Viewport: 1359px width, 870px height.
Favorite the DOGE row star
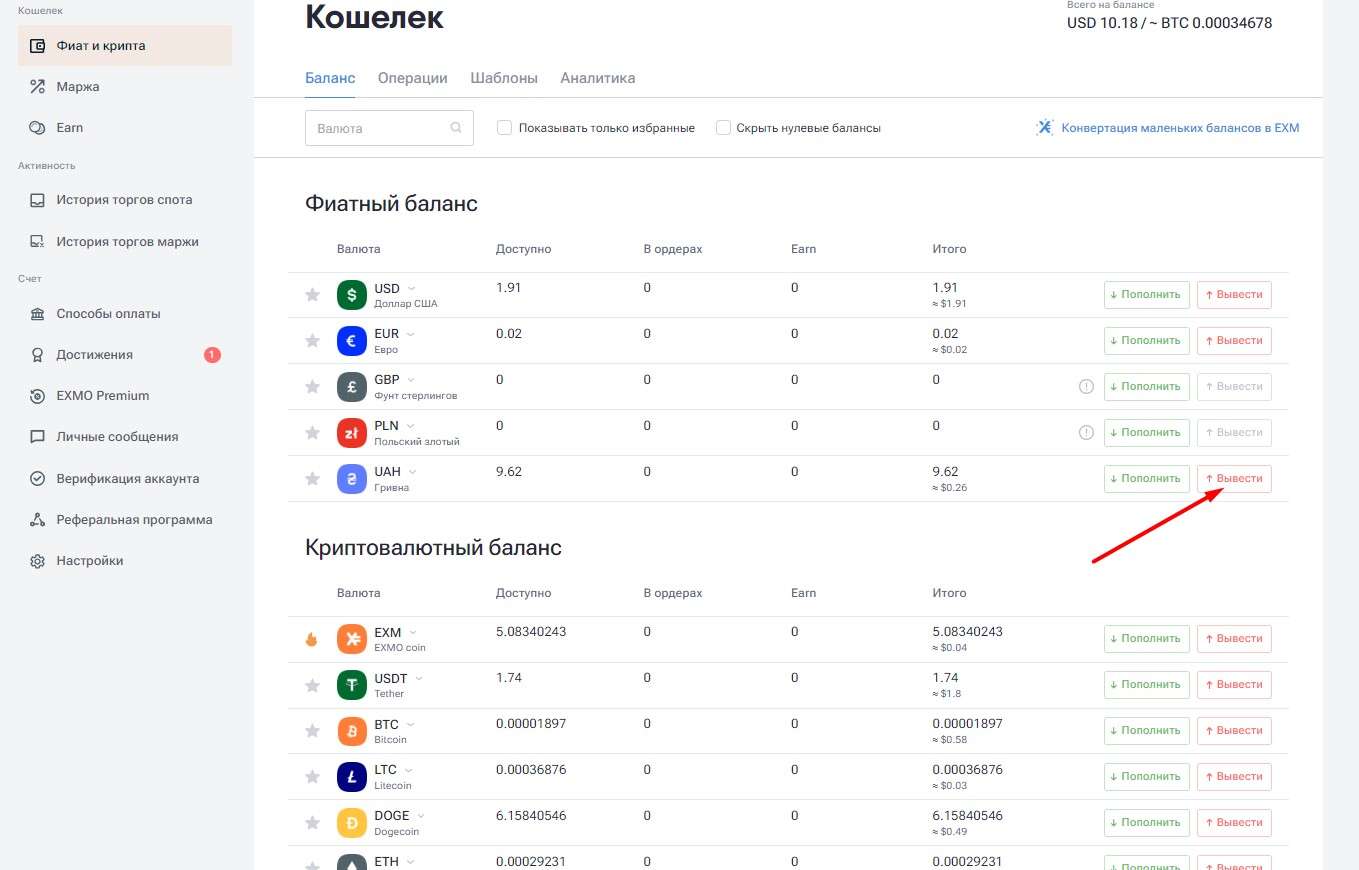[312, 823]
